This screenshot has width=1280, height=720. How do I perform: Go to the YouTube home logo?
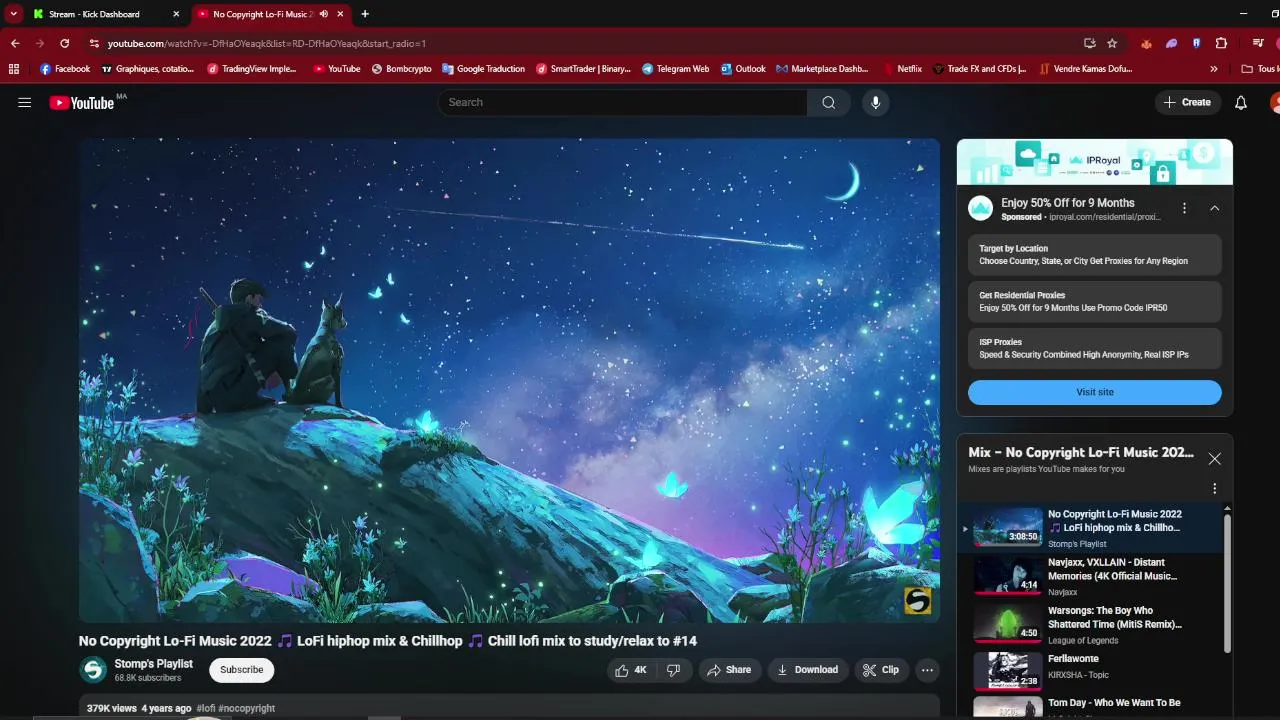pyautogui.click(x=82, y=103)
